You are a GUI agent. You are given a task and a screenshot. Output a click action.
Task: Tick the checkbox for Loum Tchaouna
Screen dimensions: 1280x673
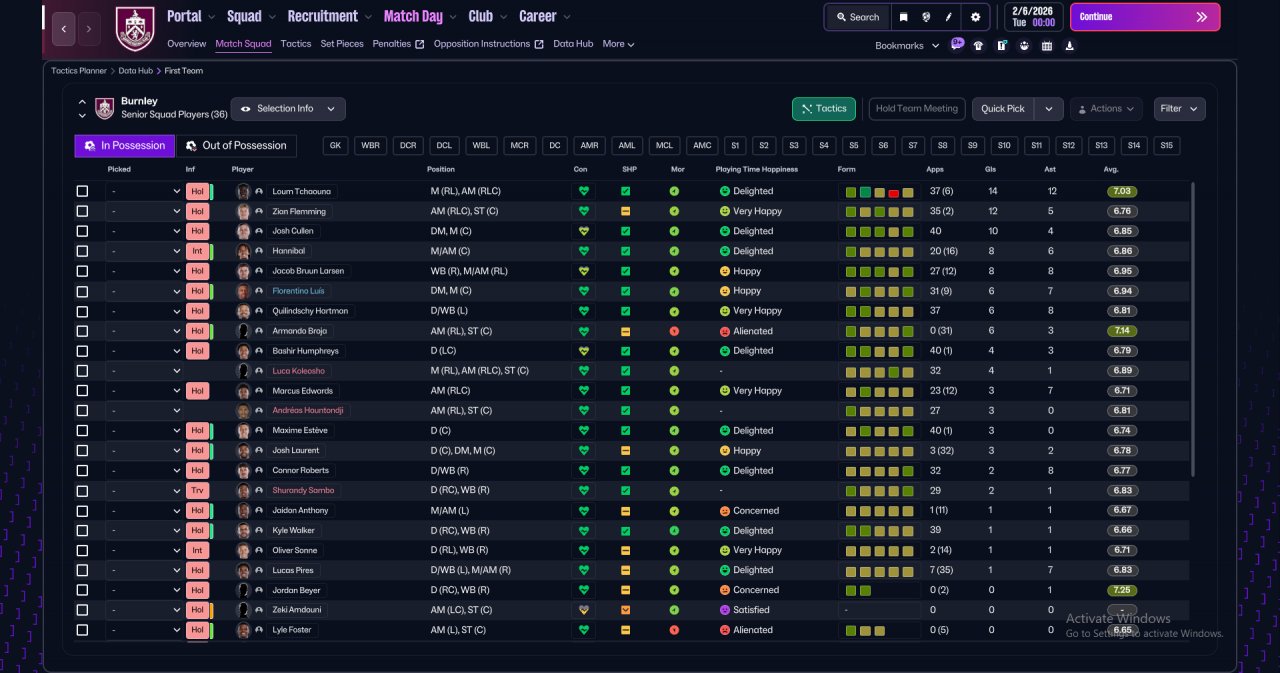(x=82, y=191)
